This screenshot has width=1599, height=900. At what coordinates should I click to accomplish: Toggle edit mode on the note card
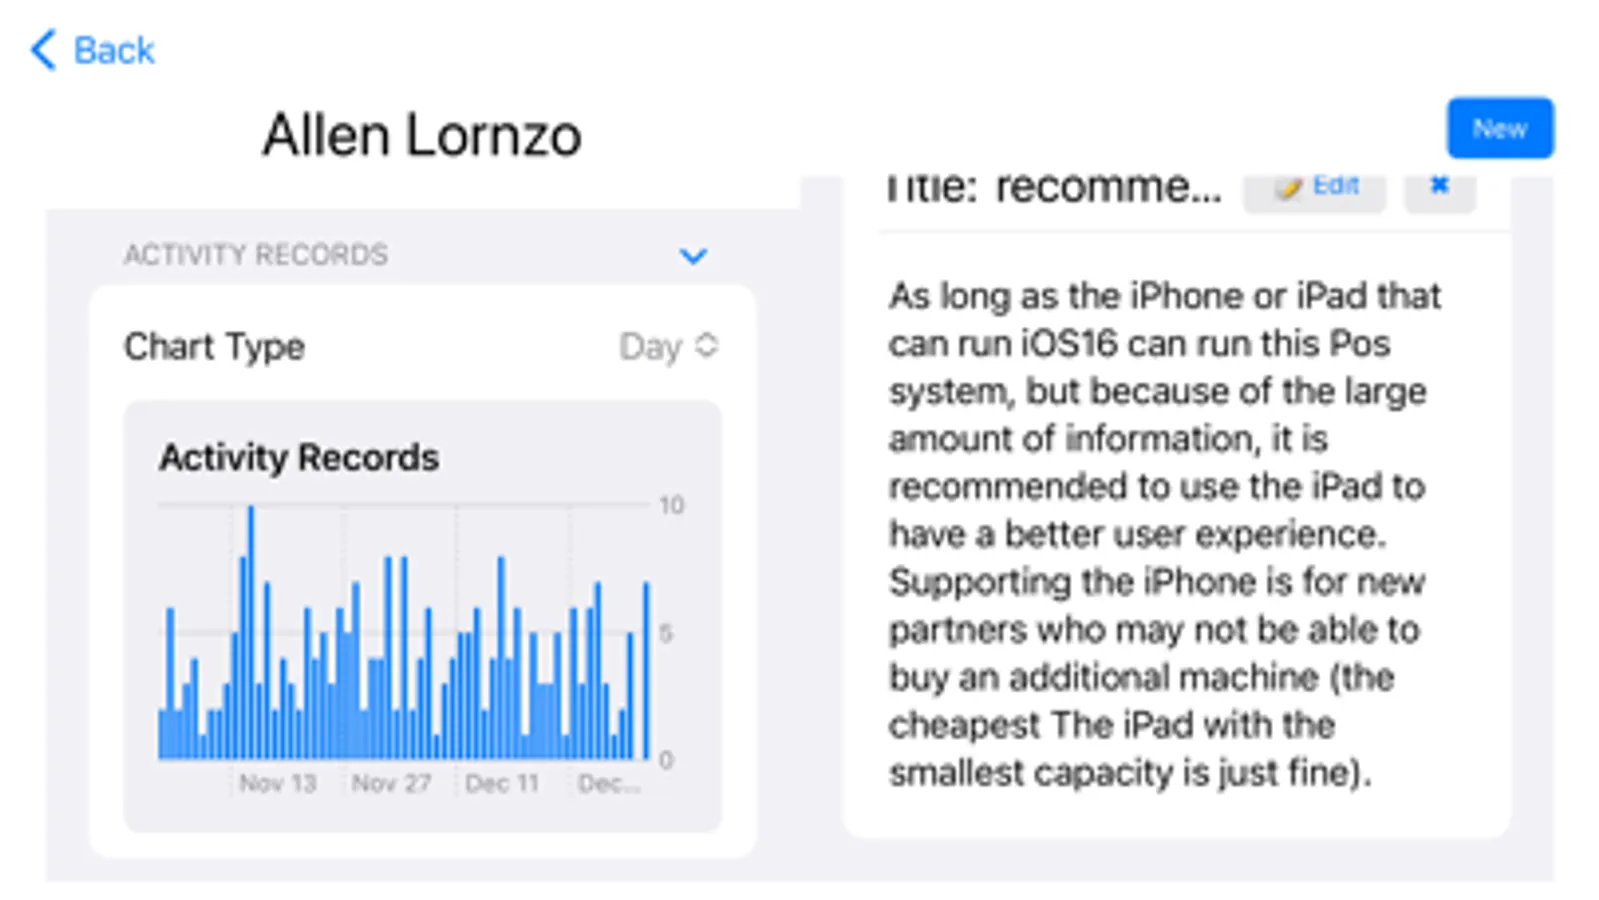click(x=1315, y=186)
